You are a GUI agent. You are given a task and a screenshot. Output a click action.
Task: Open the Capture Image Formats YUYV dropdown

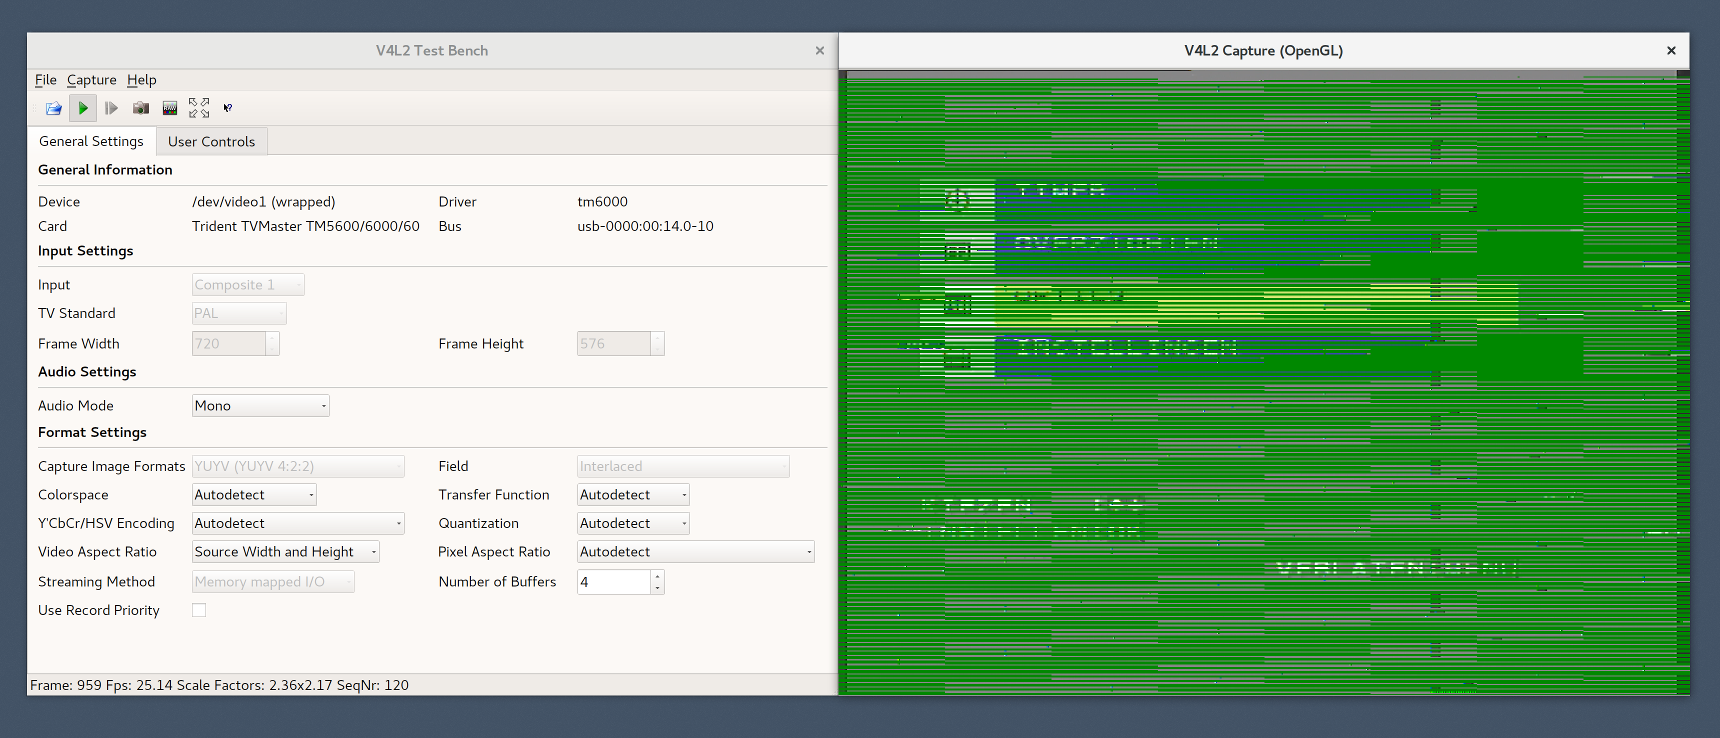[x=298, y=467]
